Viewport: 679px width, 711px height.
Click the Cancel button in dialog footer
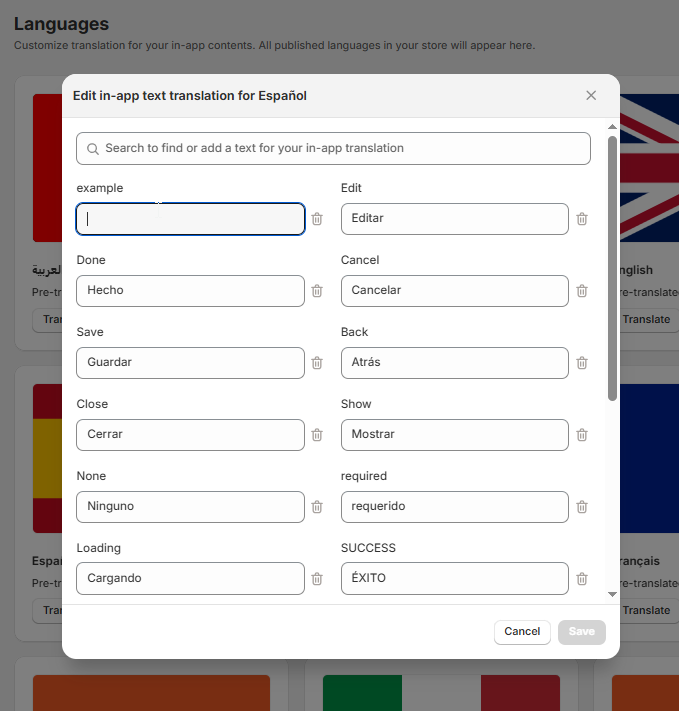pyautogui.click(x=522, y=632)
